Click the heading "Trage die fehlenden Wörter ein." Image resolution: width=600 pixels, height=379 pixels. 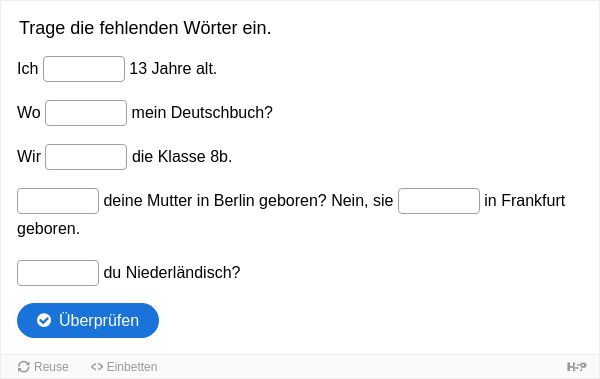[x=145, y=28]
